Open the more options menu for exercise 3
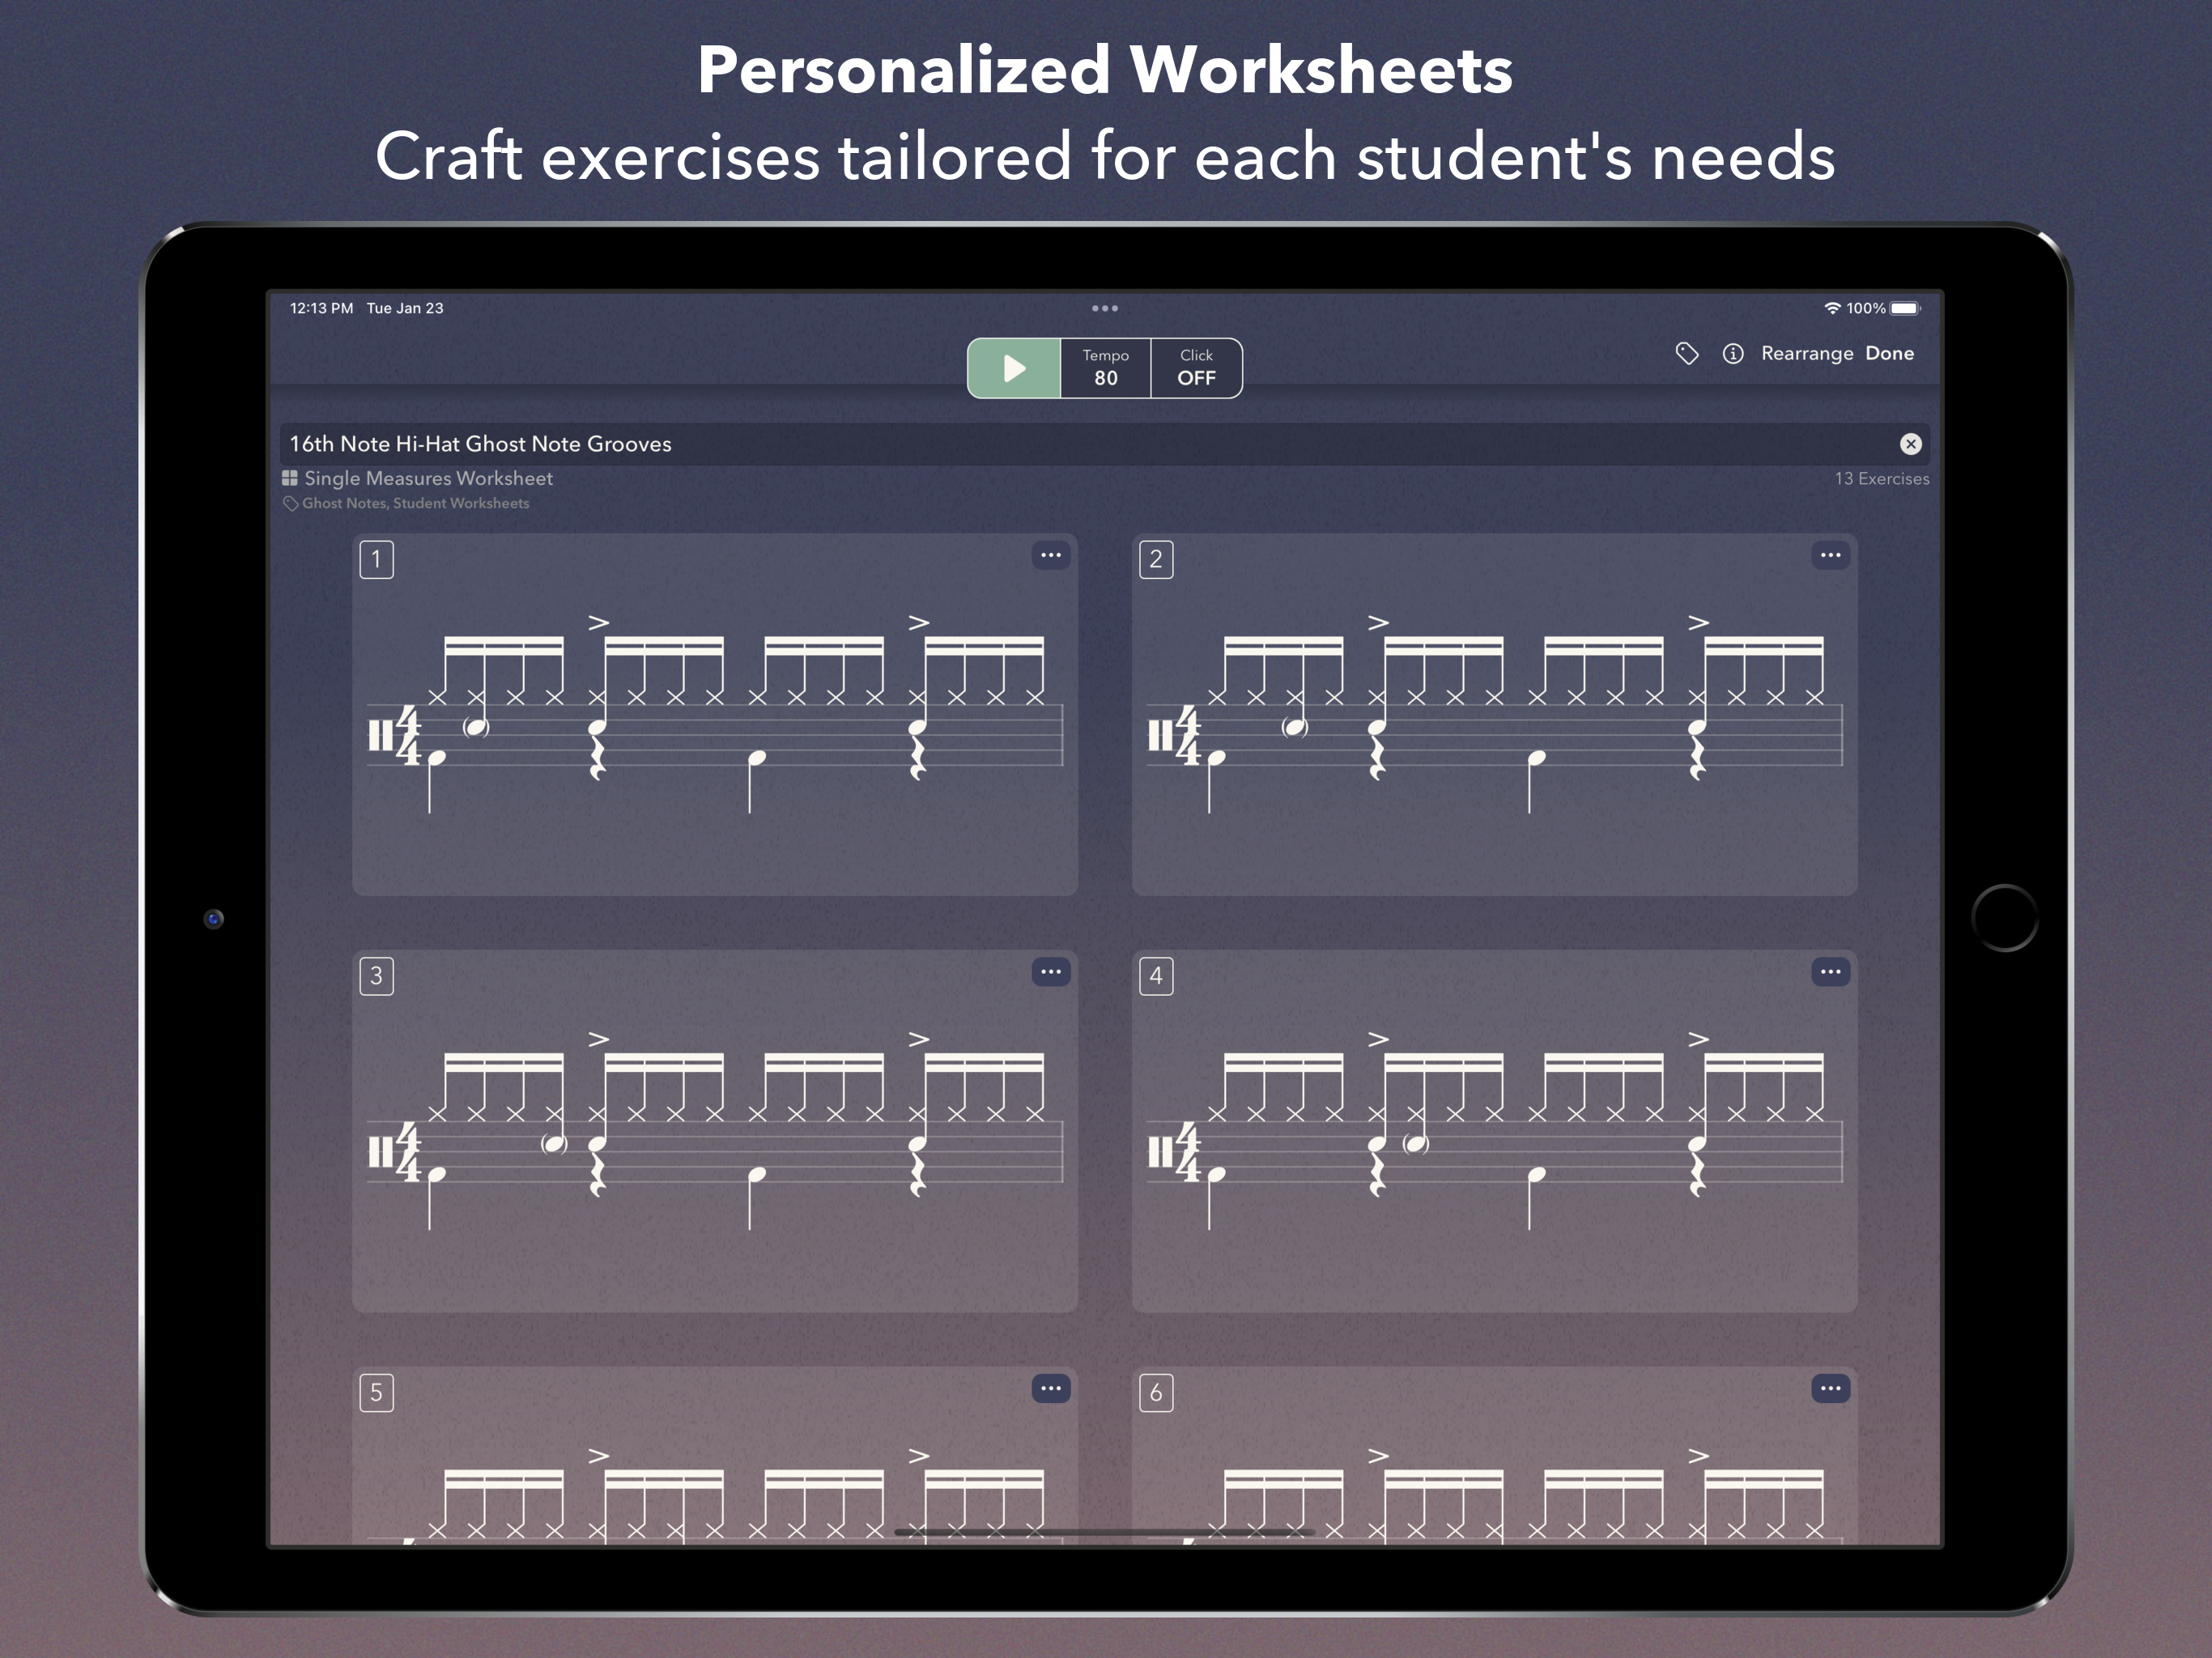The image size is (2212, 1658). click(x=1050, y=972)
